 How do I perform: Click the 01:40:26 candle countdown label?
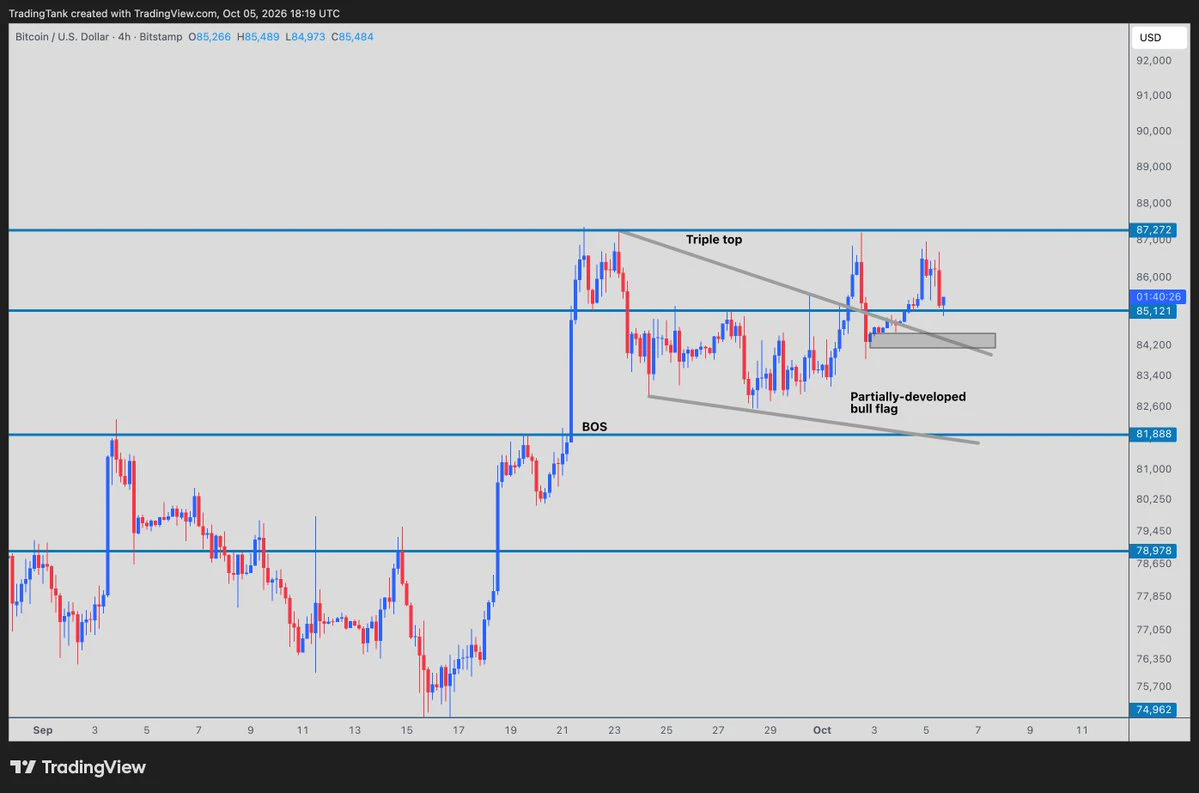[1158, 297]
